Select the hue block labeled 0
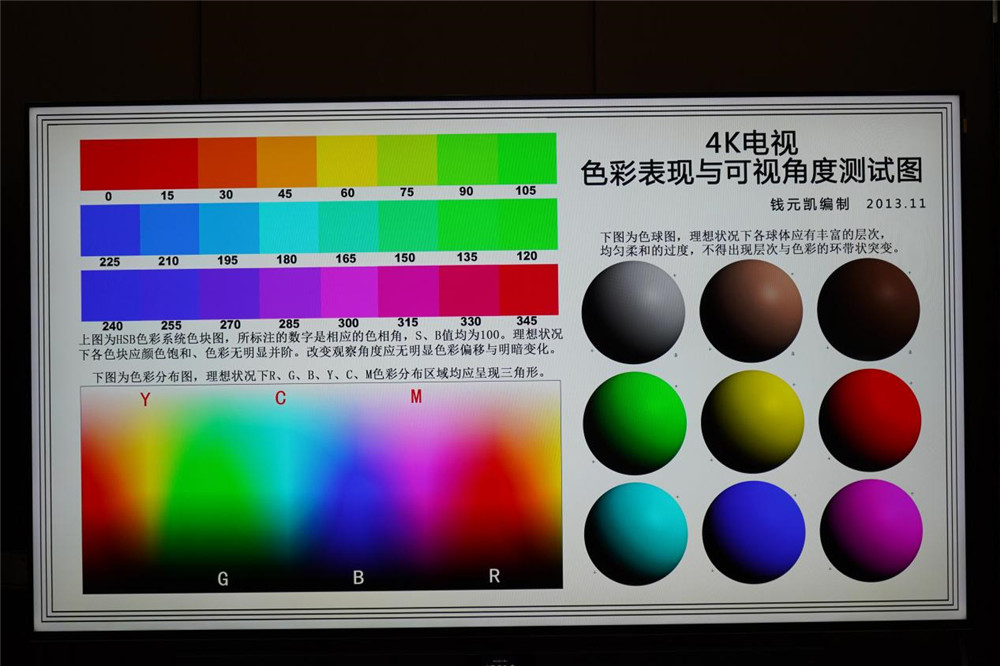The image size is (1000, 666). 107,165
